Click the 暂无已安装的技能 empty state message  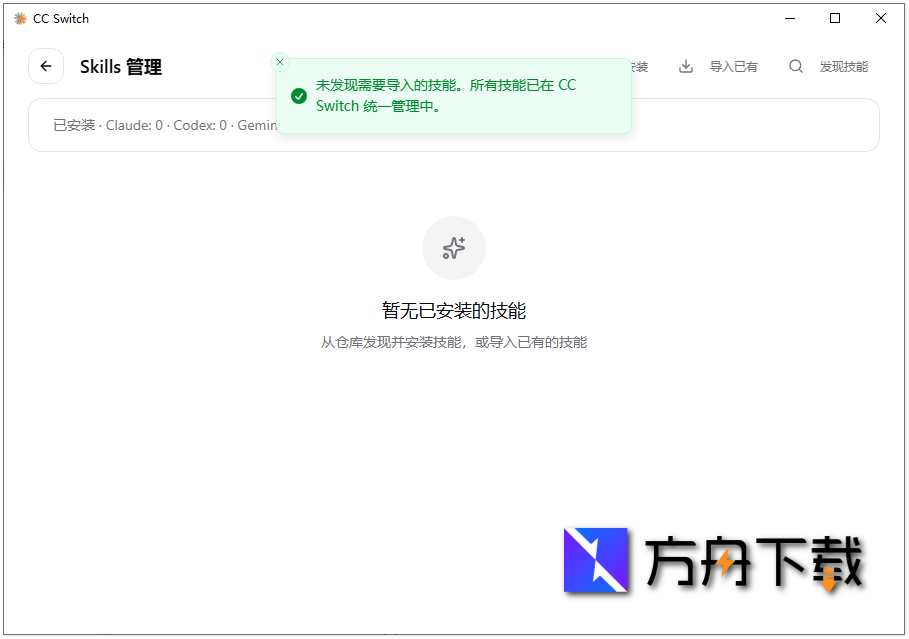(454, 311)
